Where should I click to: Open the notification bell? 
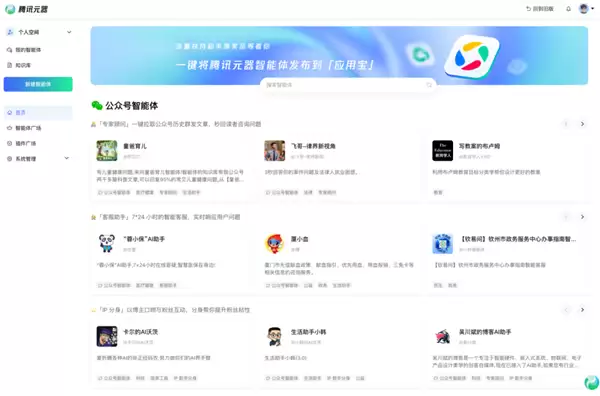click(x=568, y=9)
